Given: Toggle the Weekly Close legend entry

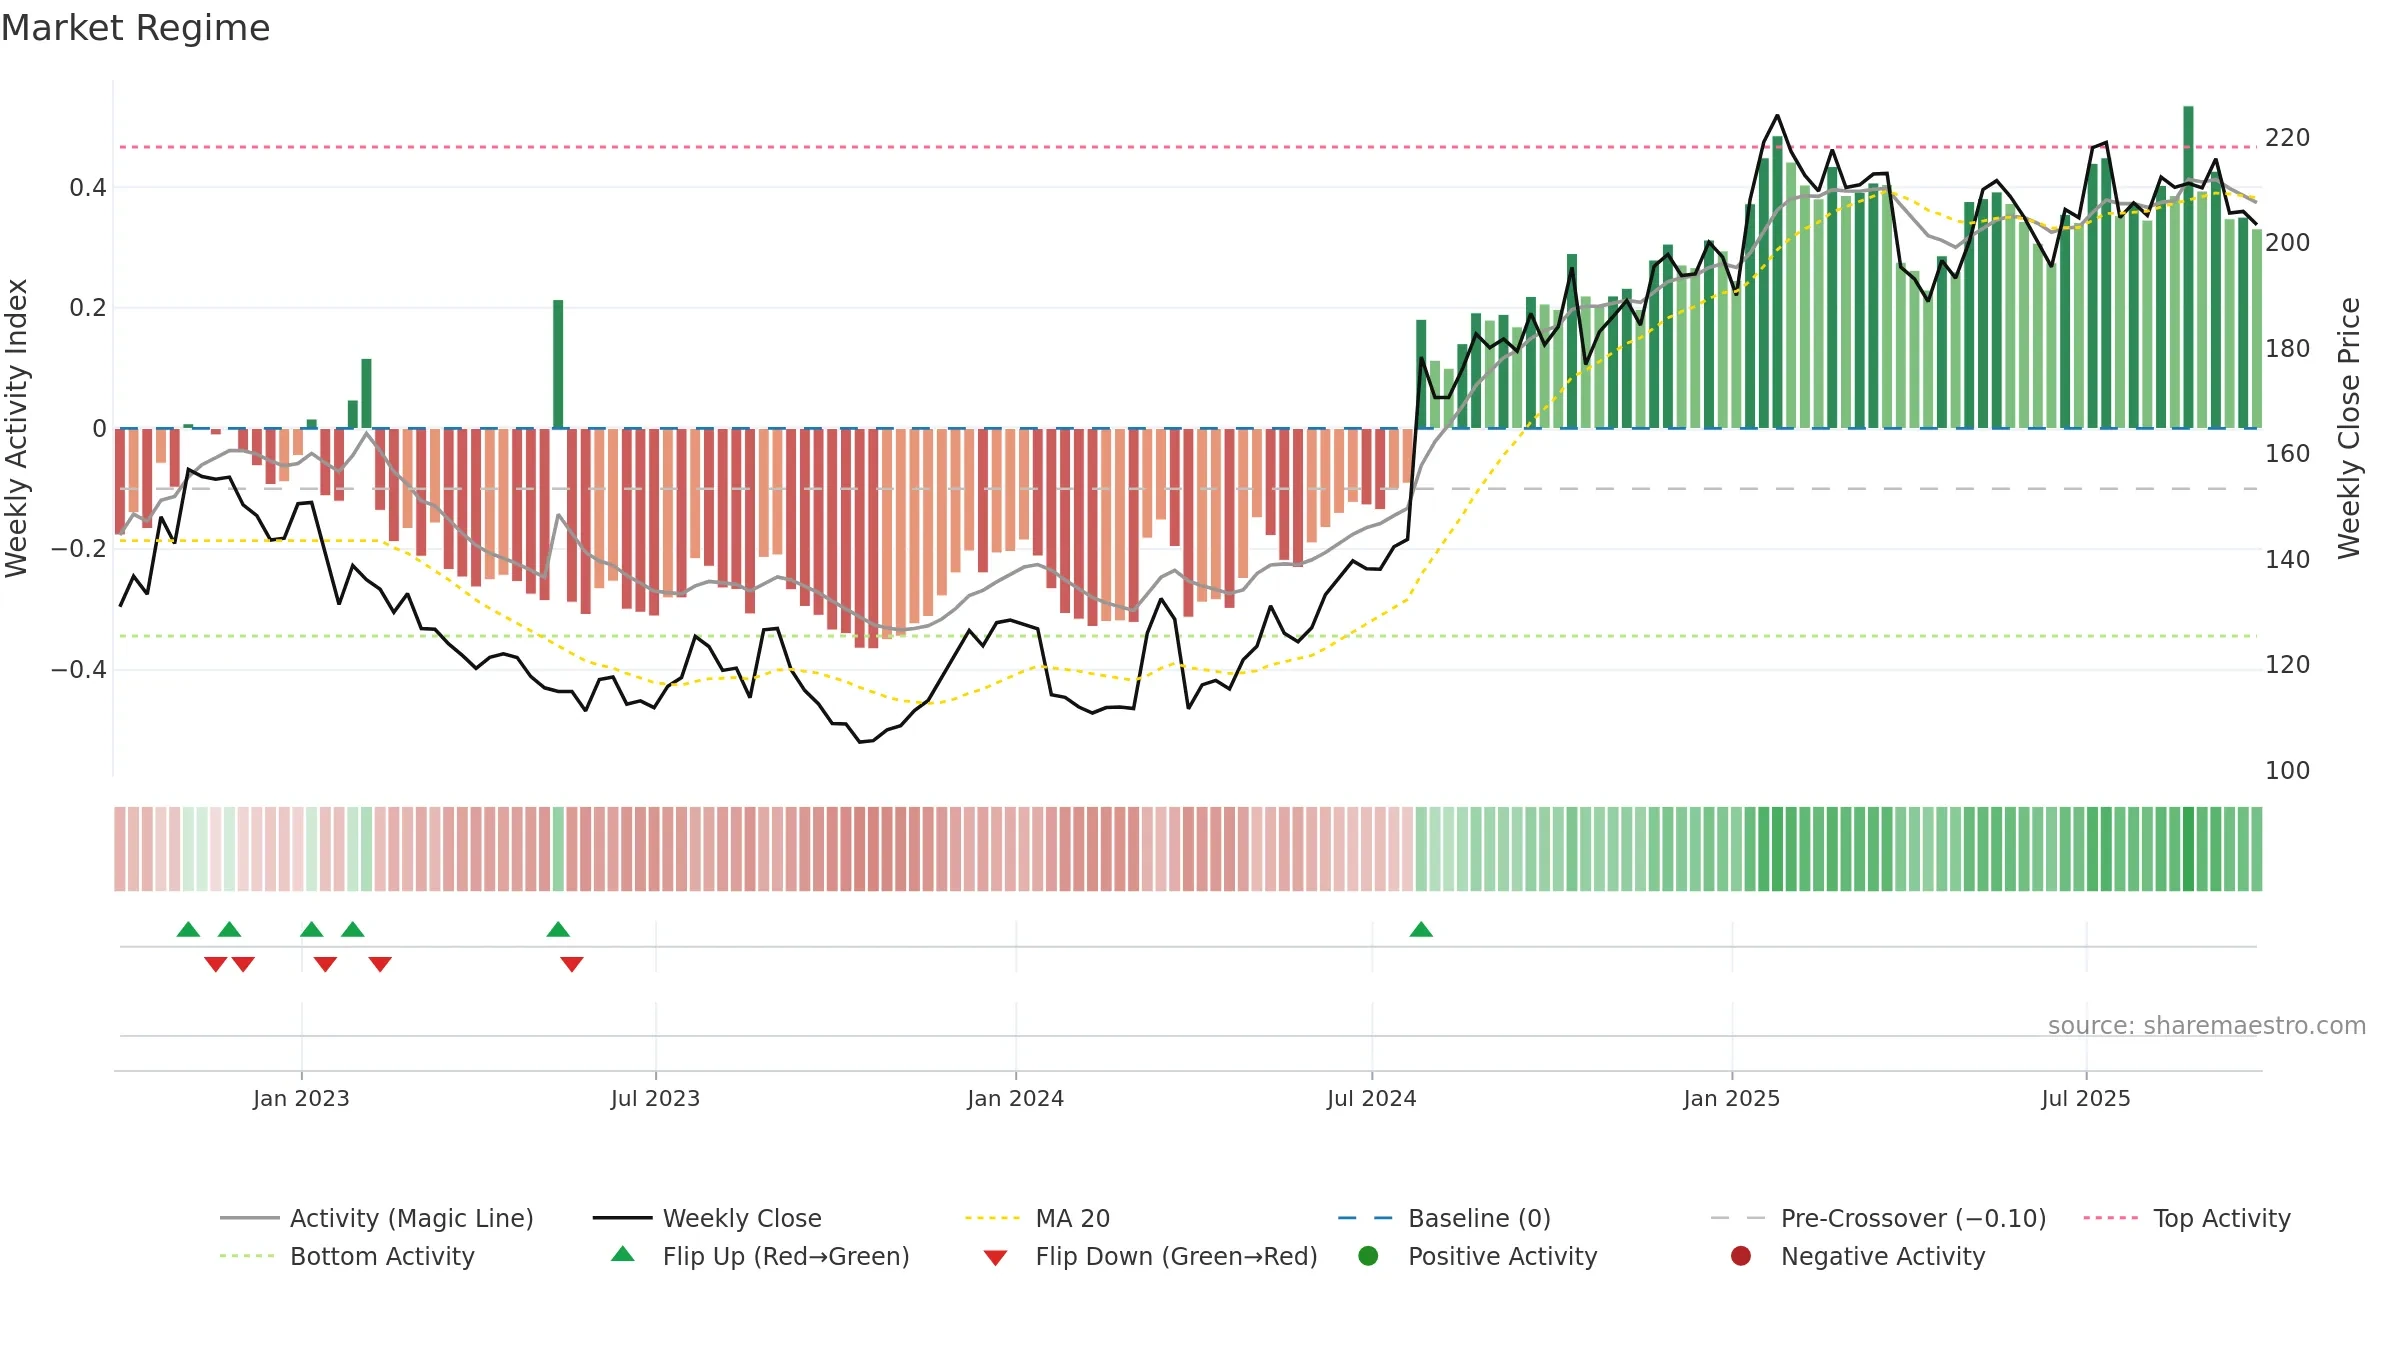Looking at the screenshot, I should point(707,1218).
